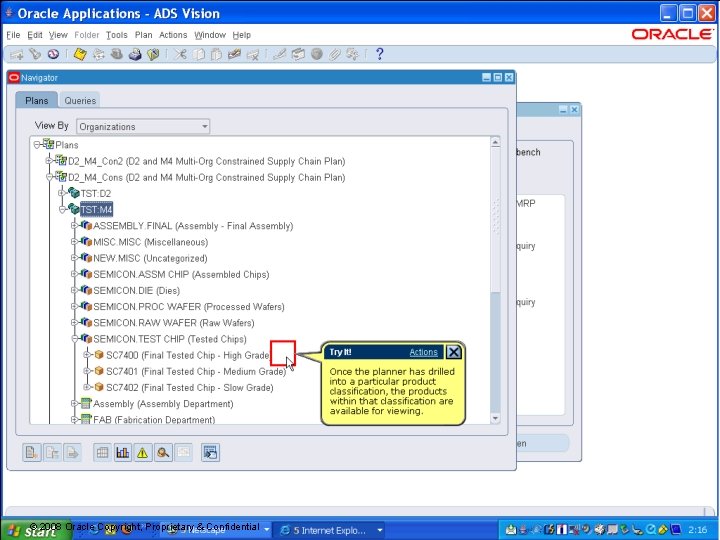This screenshot has width=720, height=540.
Task: Open Window Help question mark icon
Action: point(379,54)
